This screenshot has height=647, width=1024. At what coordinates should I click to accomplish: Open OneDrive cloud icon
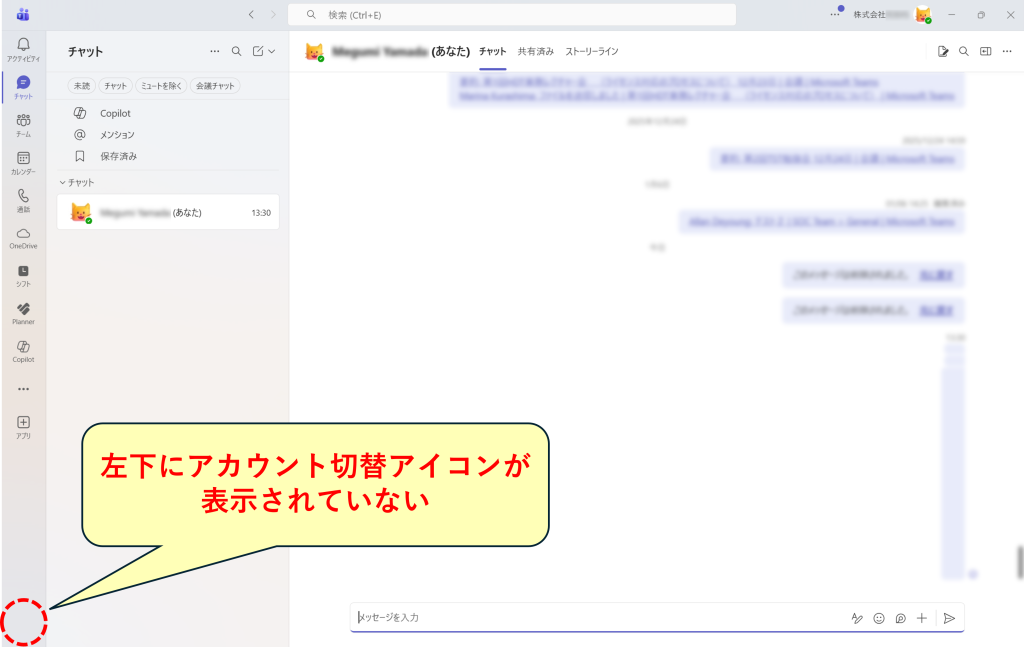24,238
